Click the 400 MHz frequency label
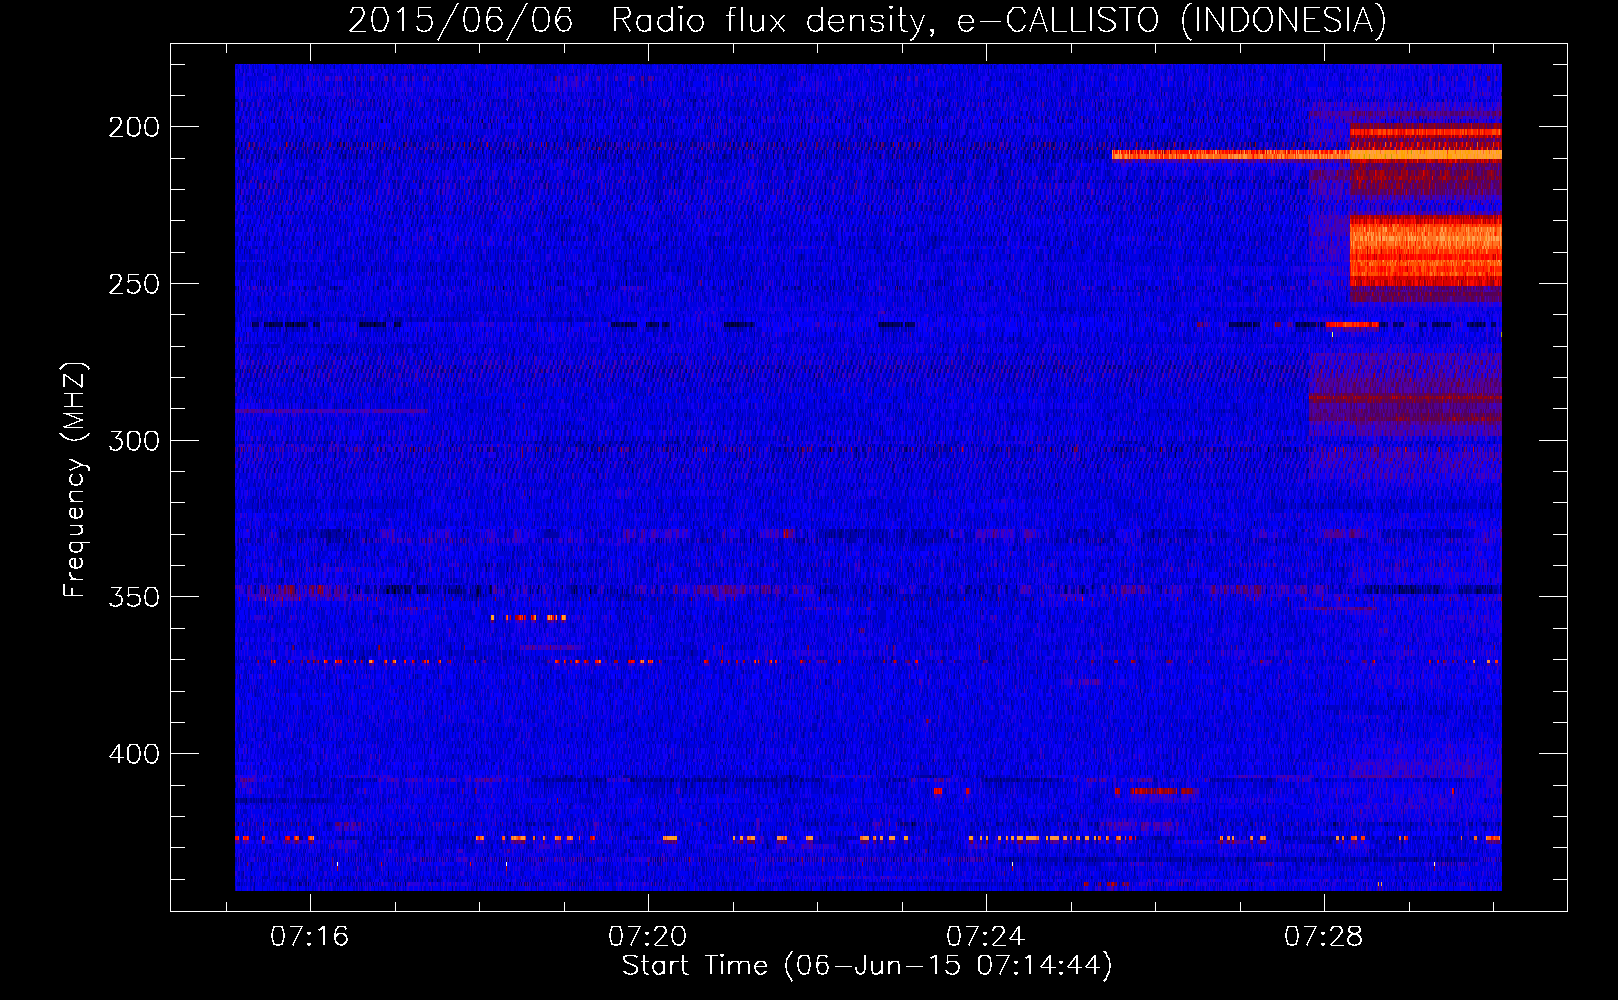Screen dimensions: 1618x1000 pos(134,754)
